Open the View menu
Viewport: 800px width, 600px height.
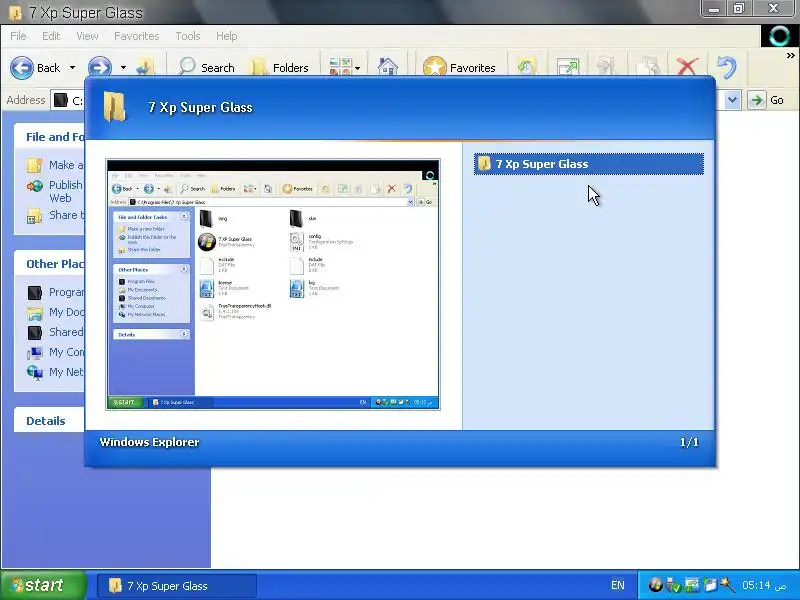coord(87,36)
